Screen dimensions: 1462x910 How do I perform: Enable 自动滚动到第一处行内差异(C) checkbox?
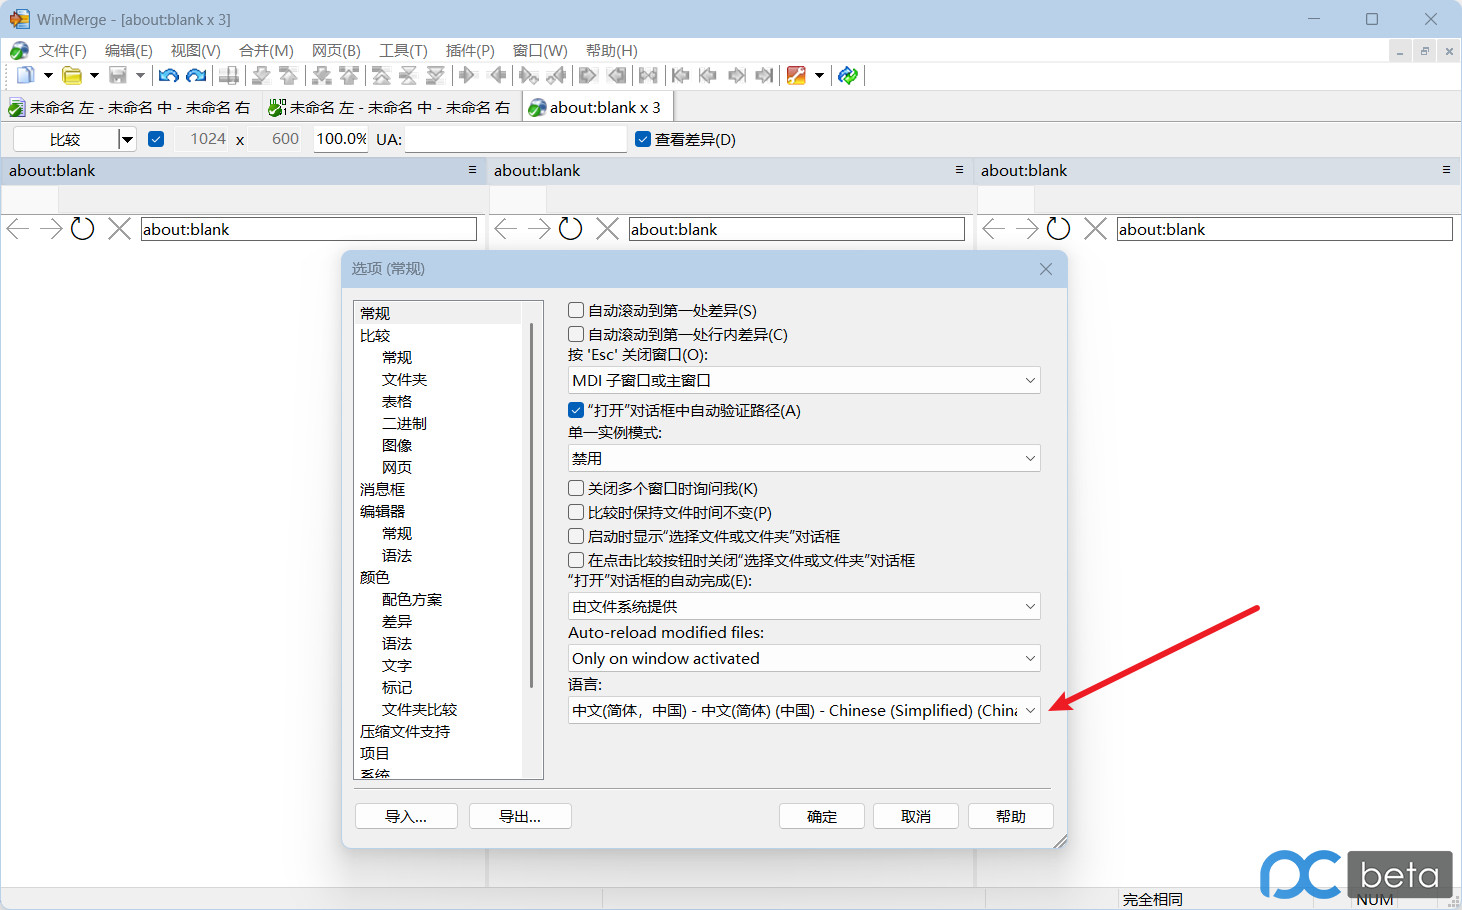point(576,334)
